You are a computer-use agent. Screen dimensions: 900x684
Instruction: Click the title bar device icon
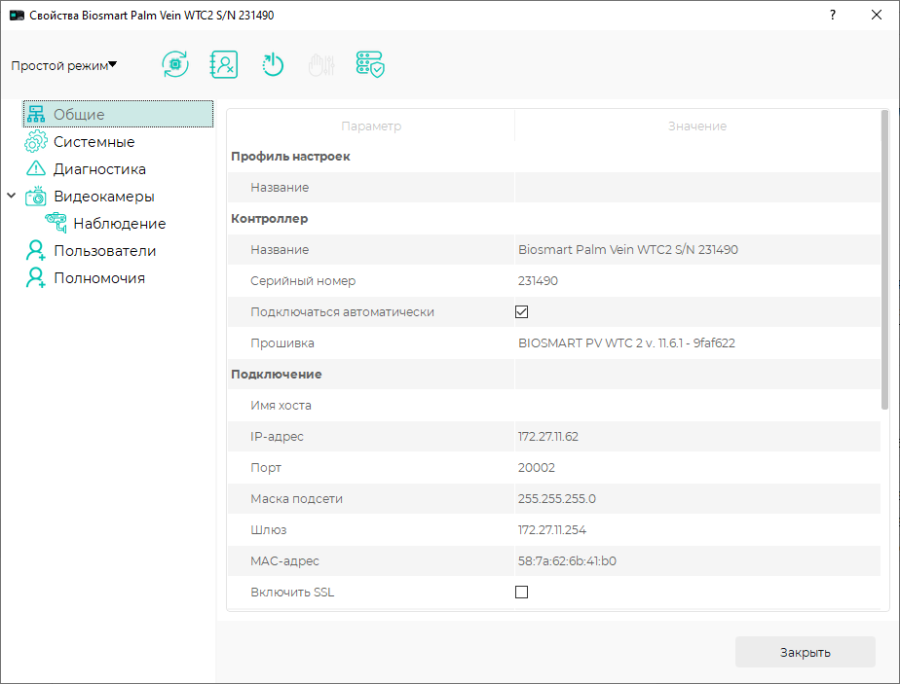click(x=17, y=15)
